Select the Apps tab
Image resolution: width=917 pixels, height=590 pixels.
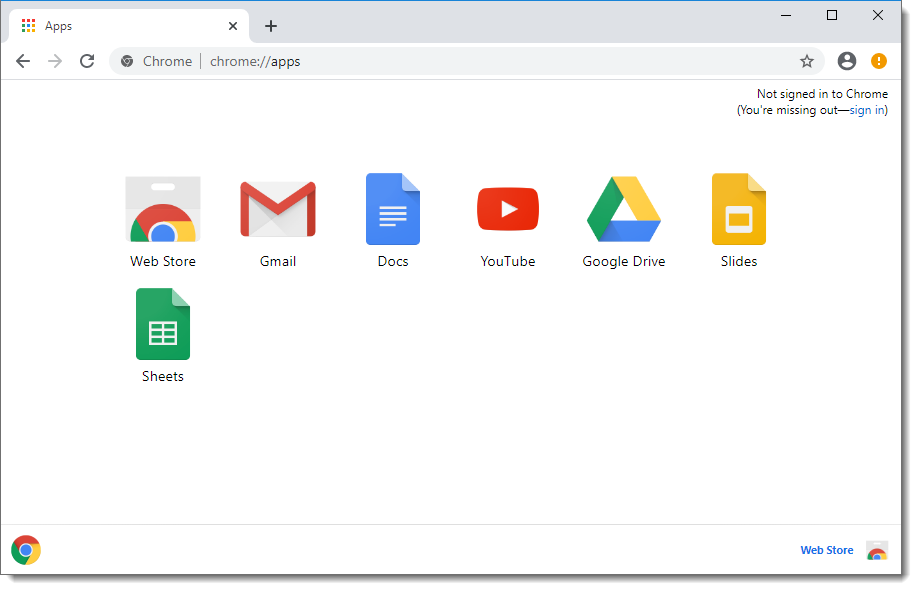click(x=129, y=26)
